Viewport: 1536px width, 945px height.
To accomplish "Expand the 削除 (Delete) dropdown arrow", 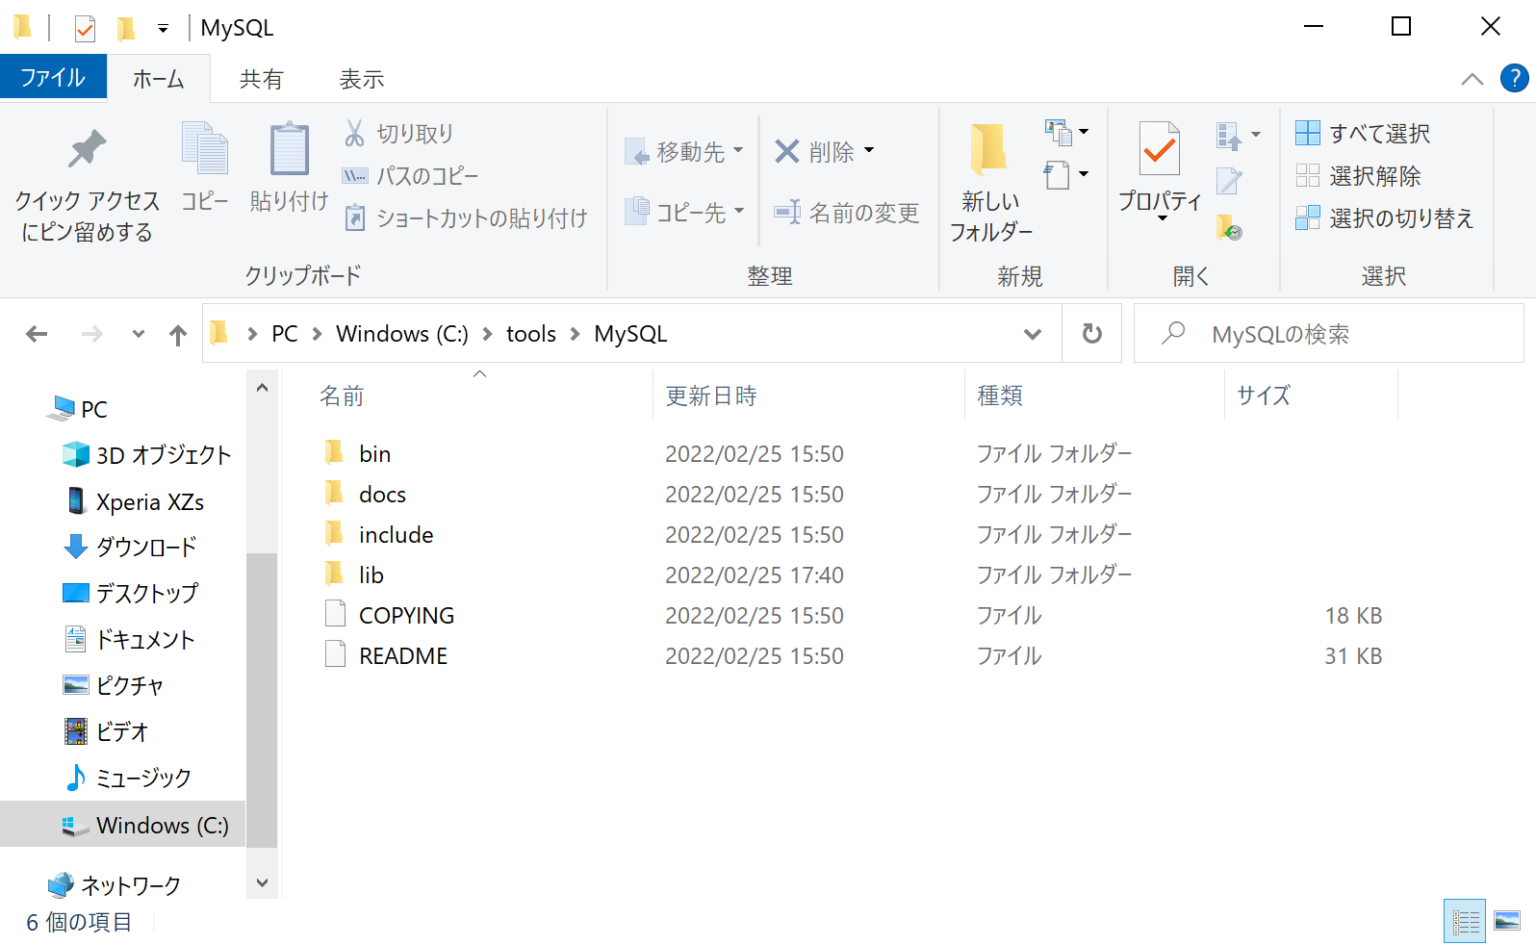I will [868, 150].
